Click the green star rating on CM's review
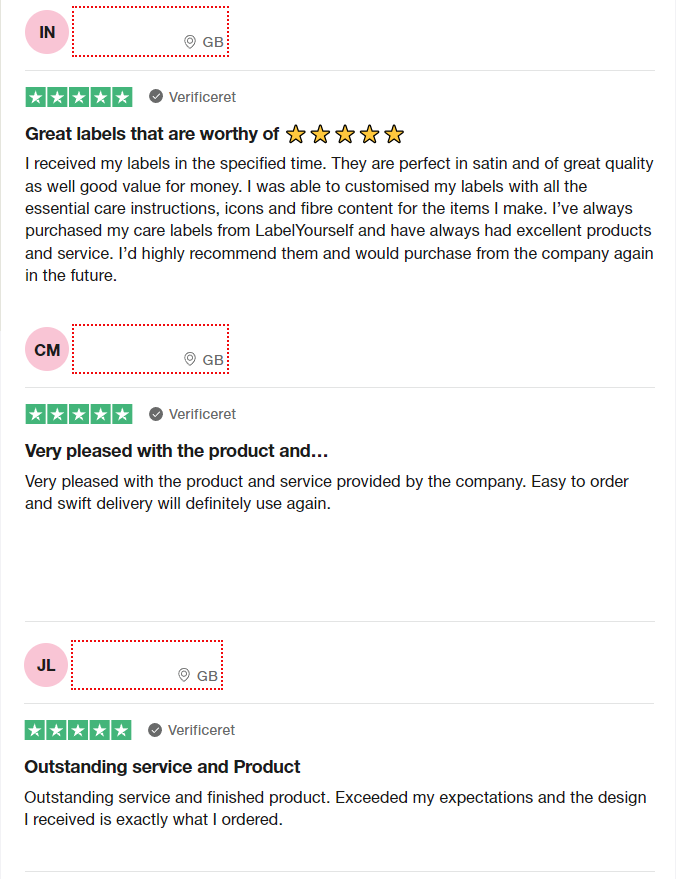Screen dimensions: 676x879 [x=79, y=414]
